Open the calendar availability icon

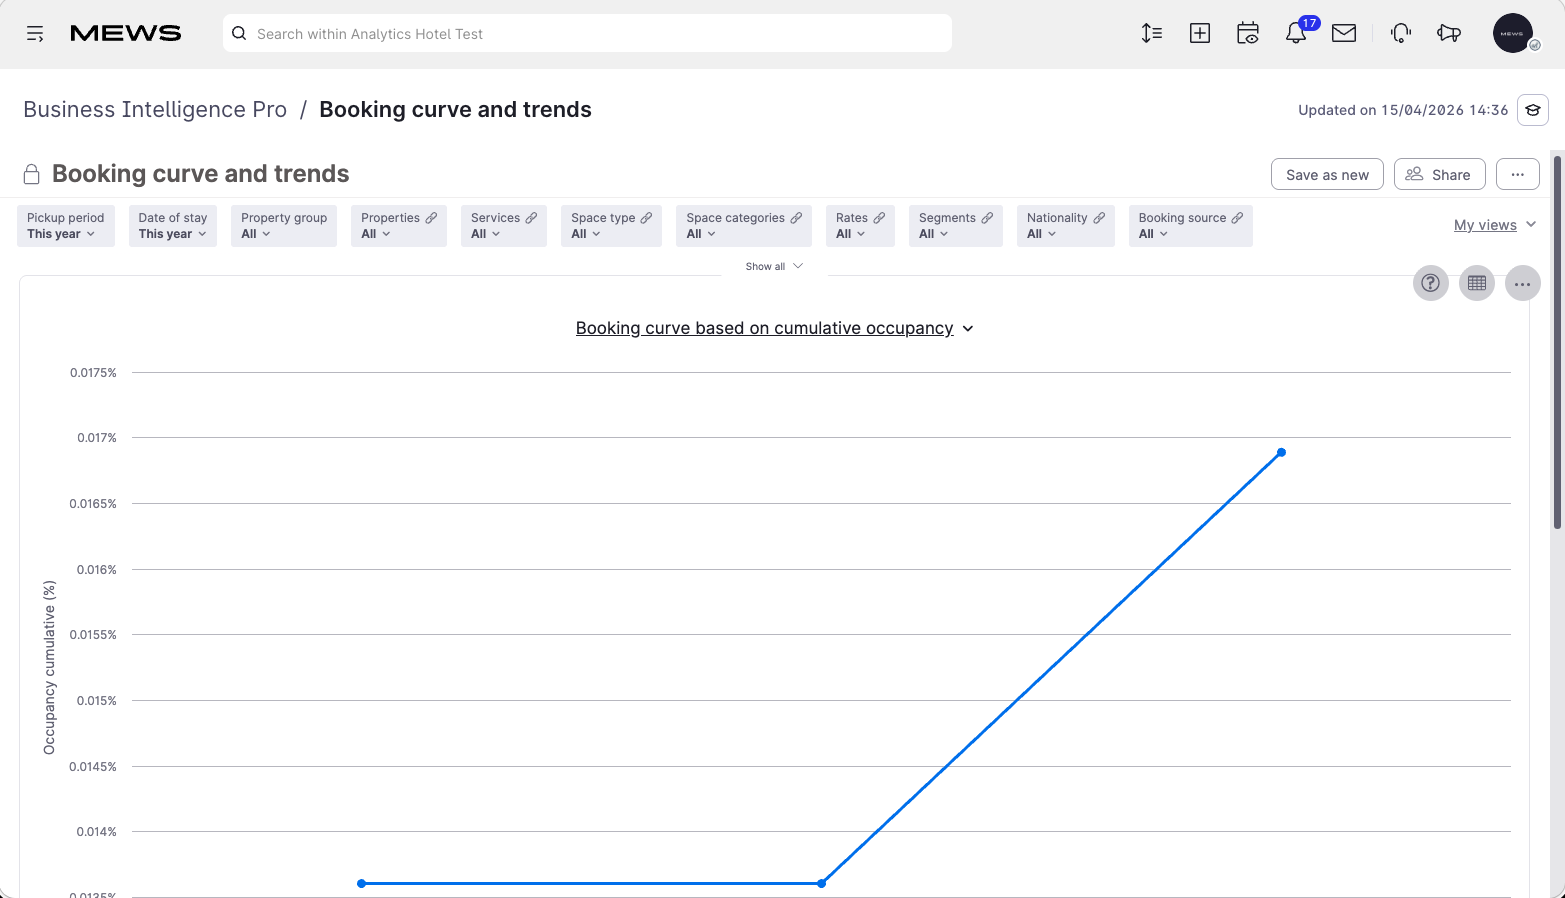[x=1248, y=33]
